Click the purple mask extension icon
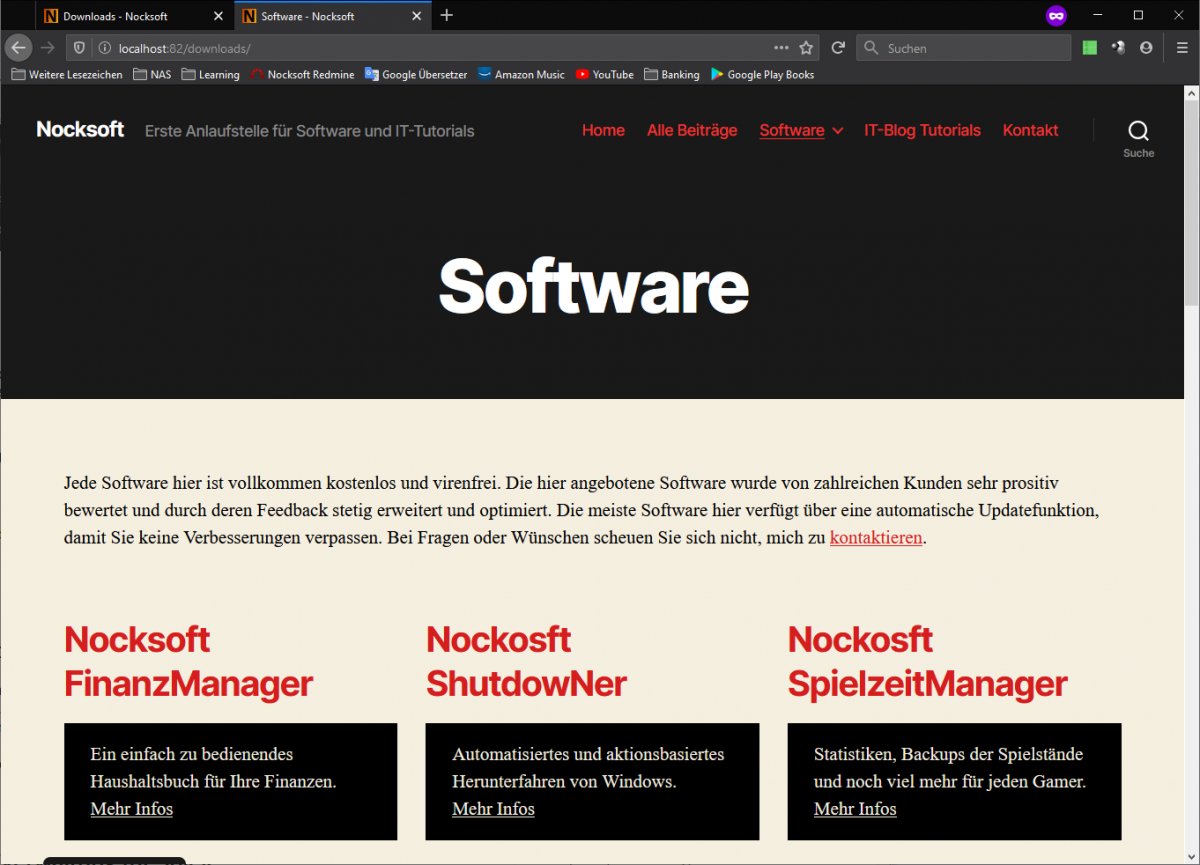 pyautogui.click(x=1056, y=15)
